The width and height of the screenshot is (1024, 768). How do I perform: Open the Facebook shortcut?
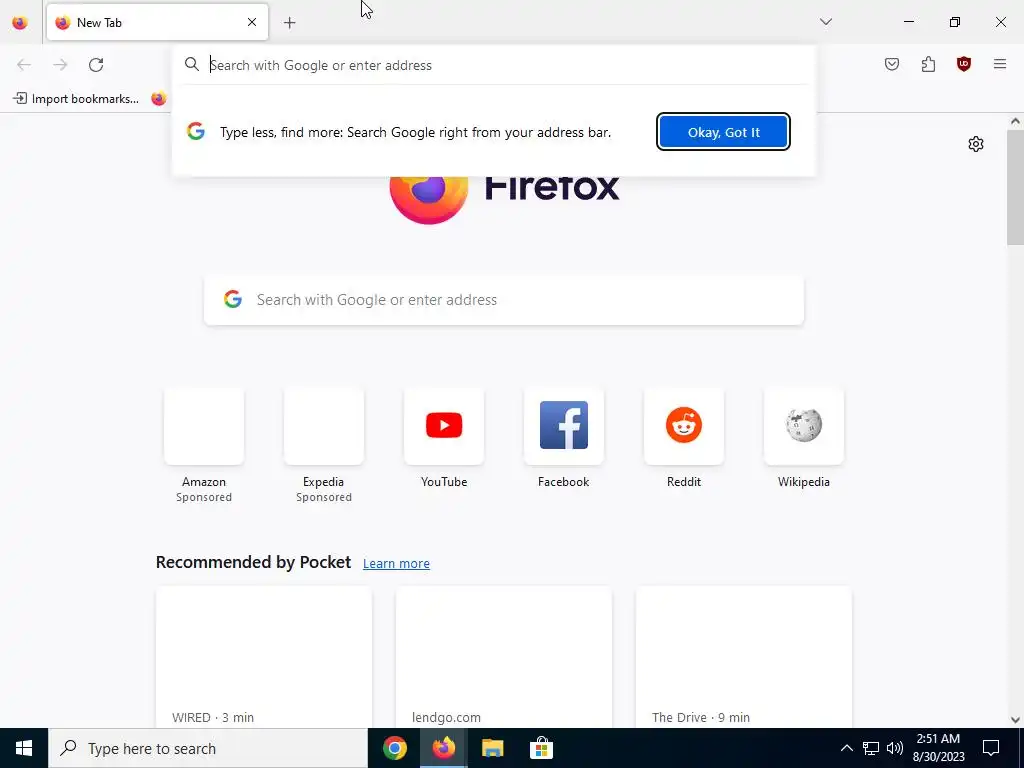564,438
